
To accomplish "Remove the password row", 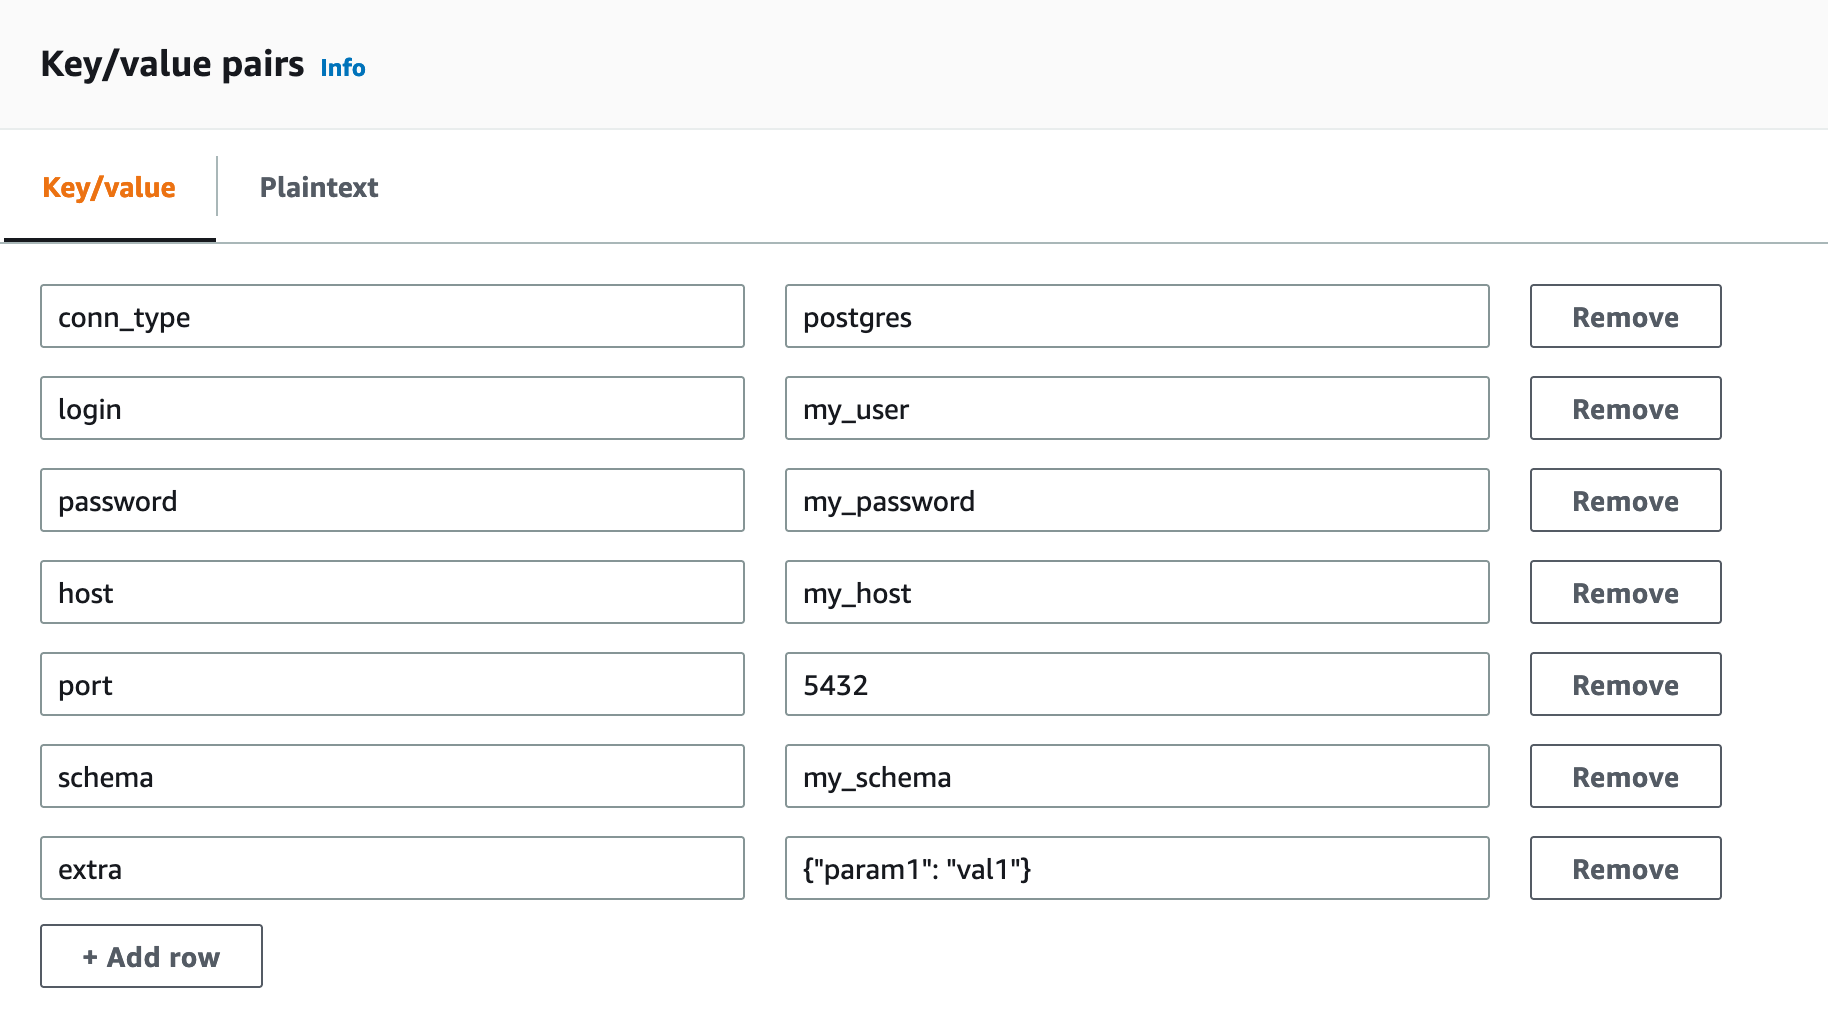I will [1624, 500].
